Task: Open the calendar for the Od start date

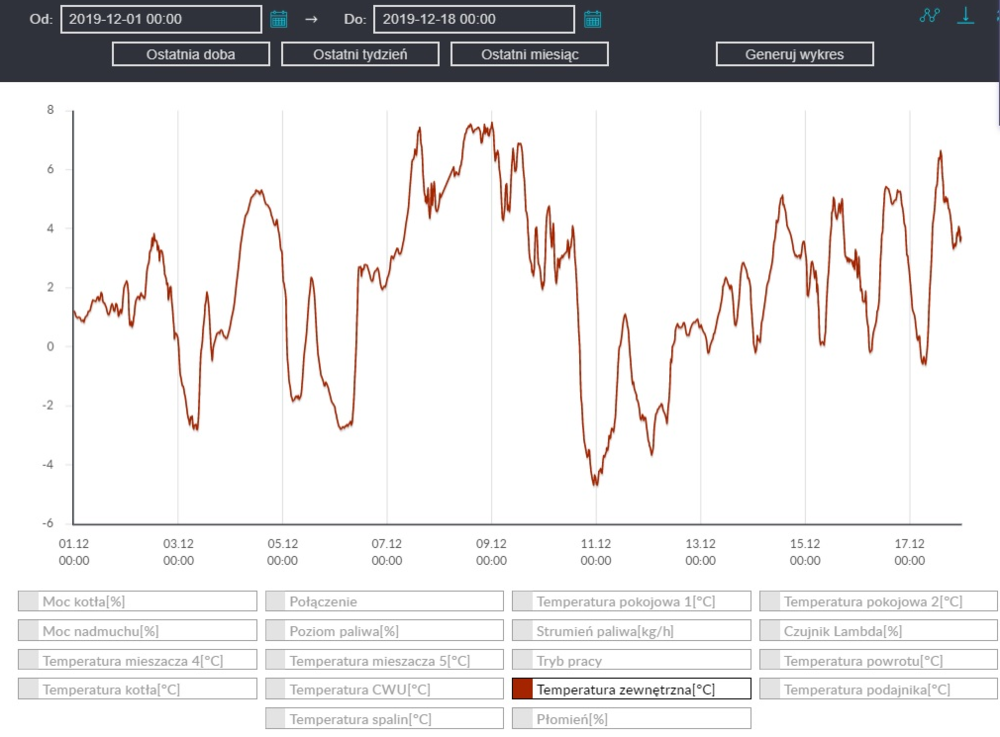Action: click(279, 19)
